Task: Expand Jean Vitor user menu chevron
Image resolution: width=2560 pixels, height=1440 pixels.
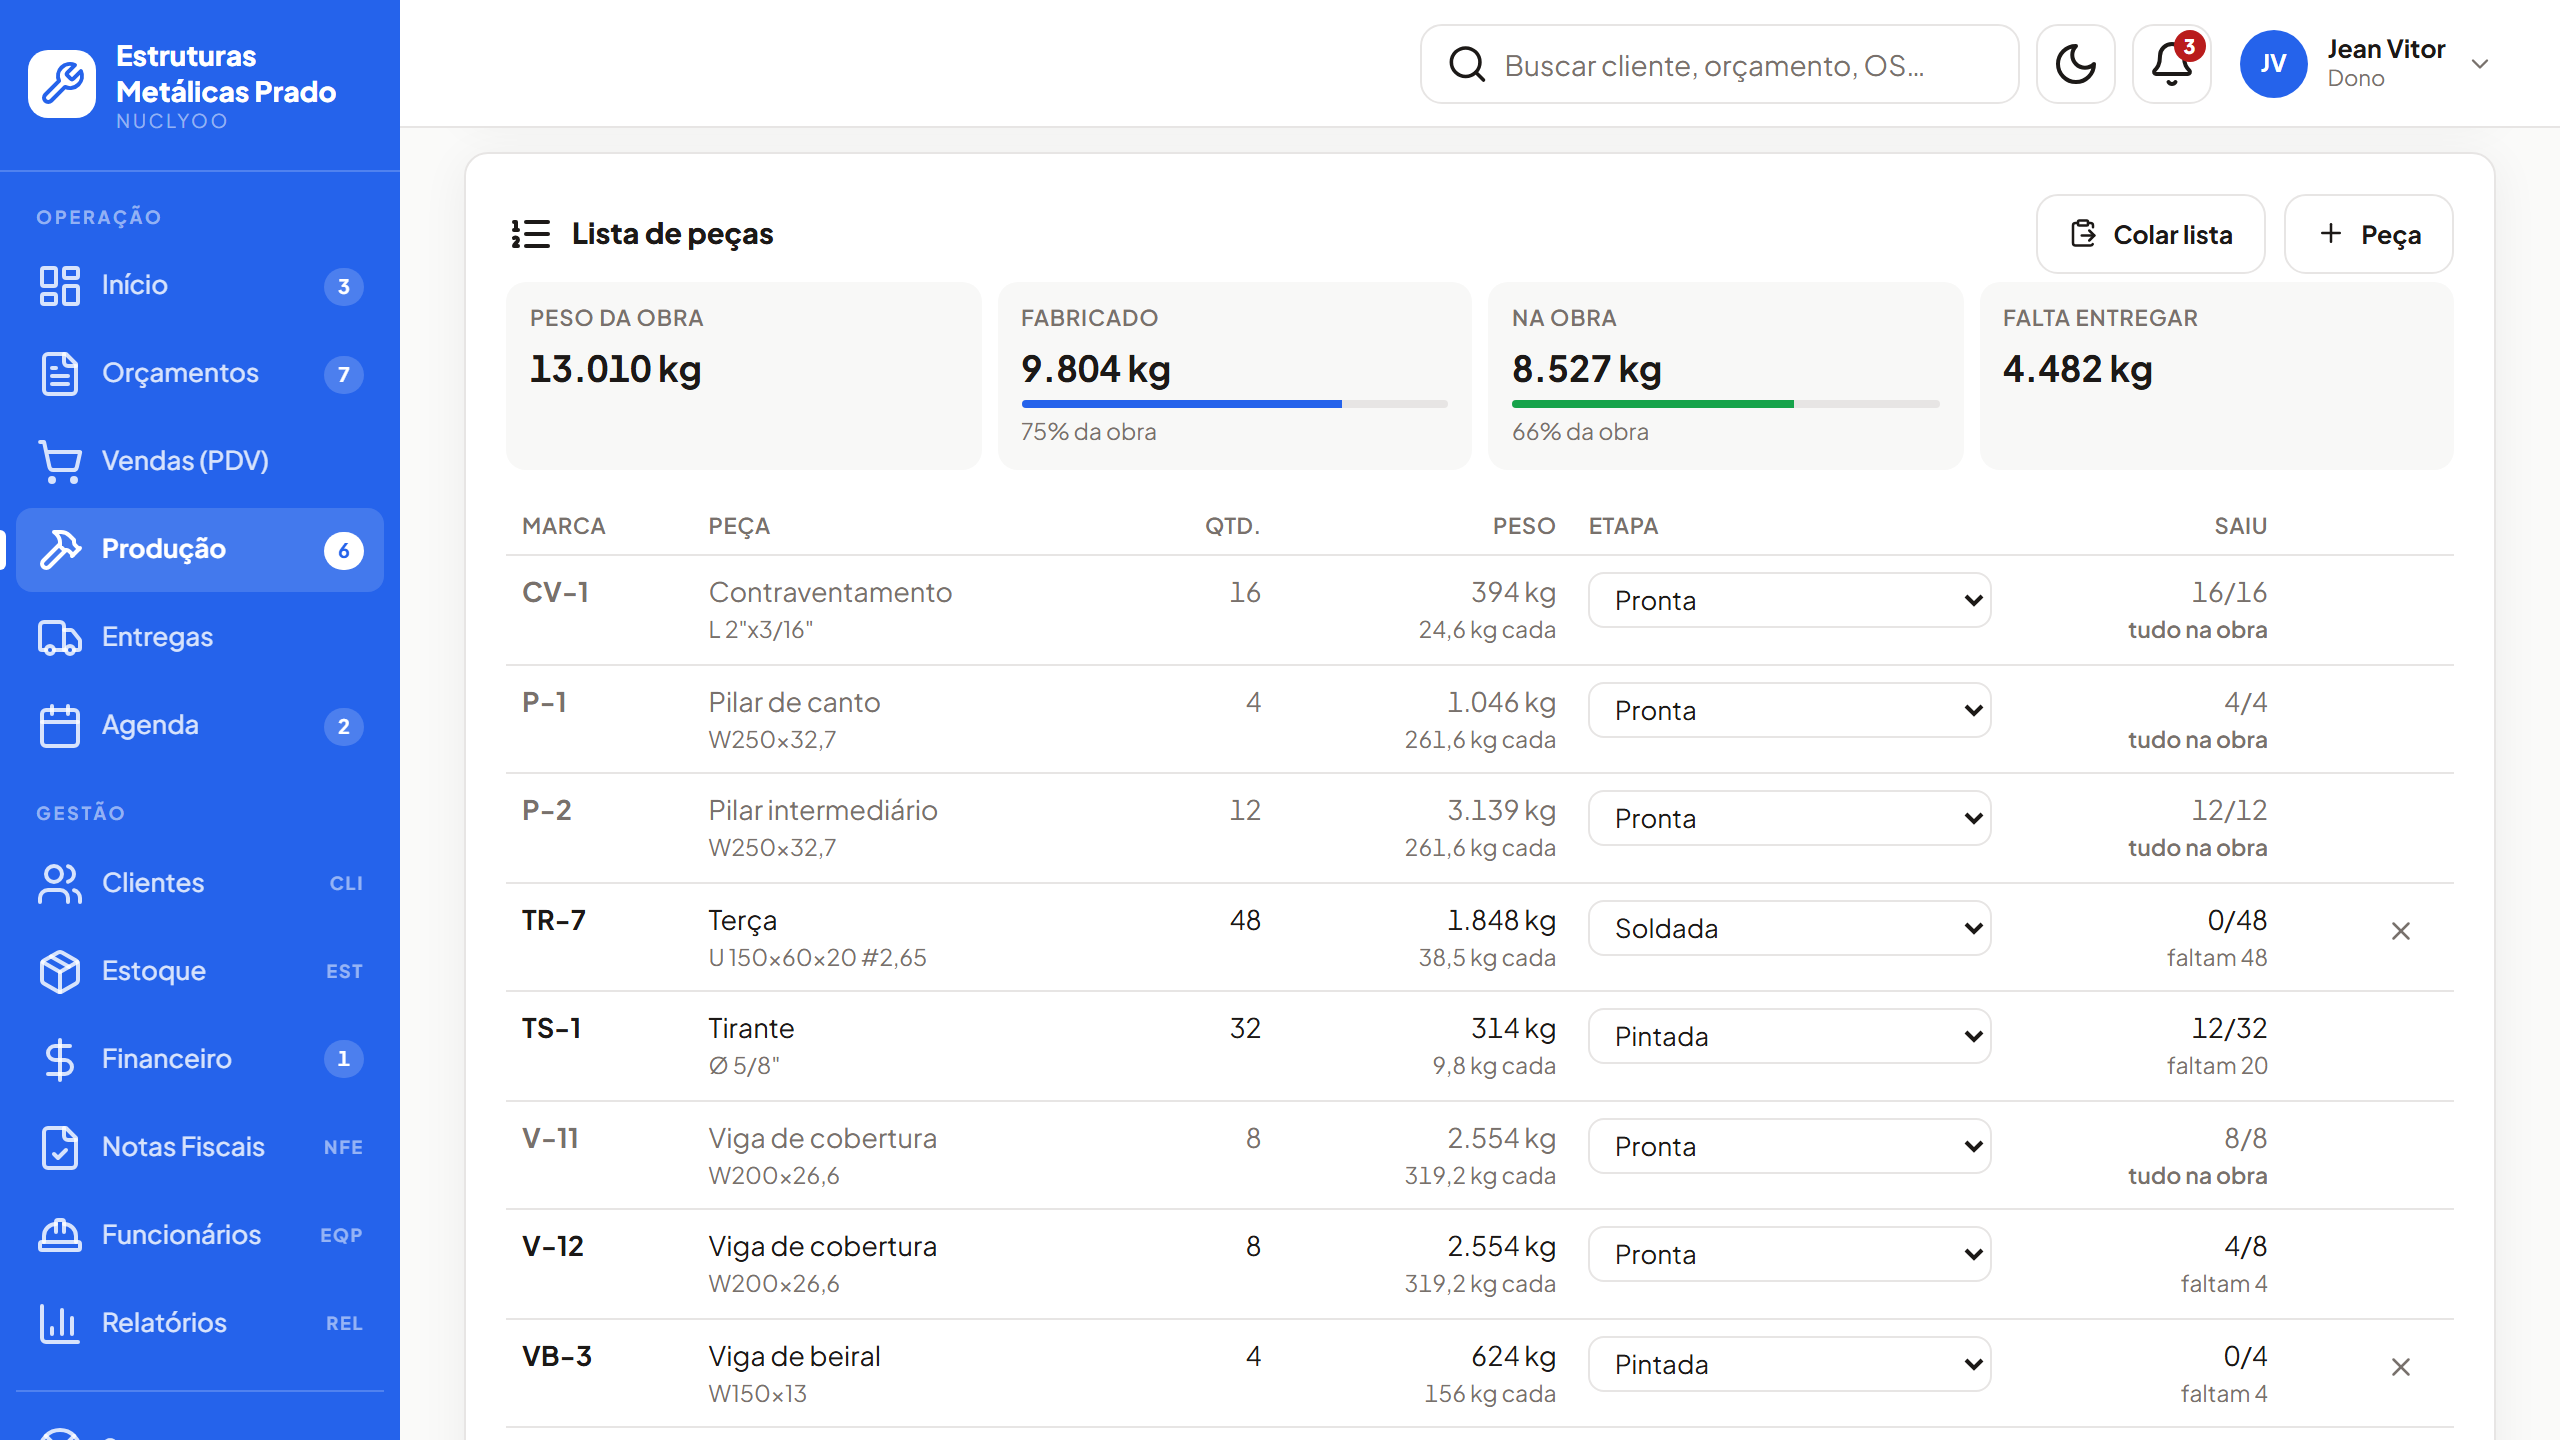Action: click(2480, 64)
